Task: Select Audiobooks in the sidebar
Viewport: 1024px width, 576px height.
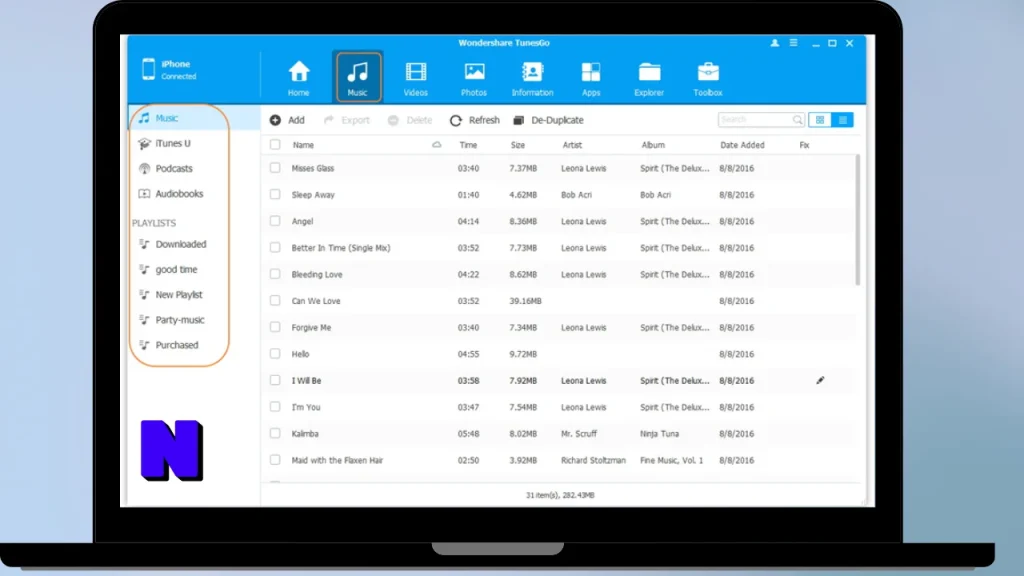Action: [x=179, y=194]
